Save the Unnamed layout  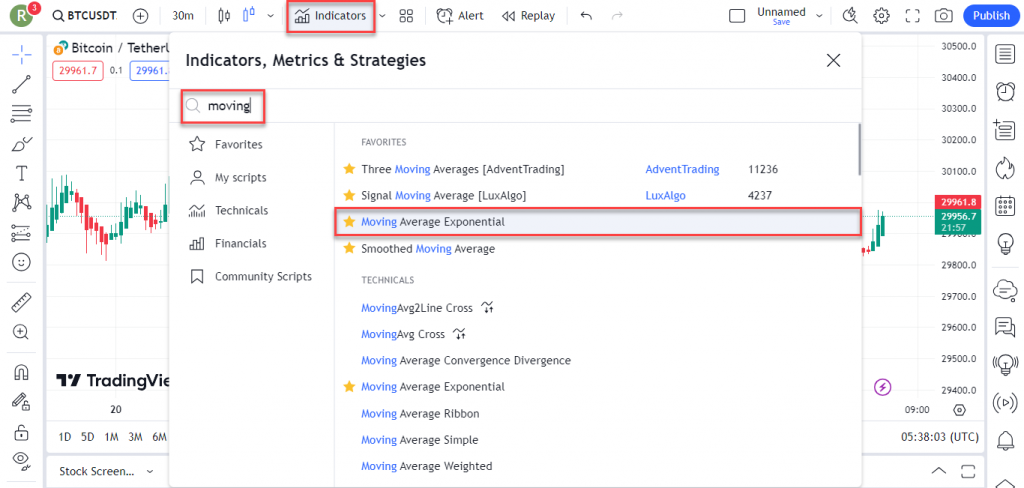tap(781, 22)
